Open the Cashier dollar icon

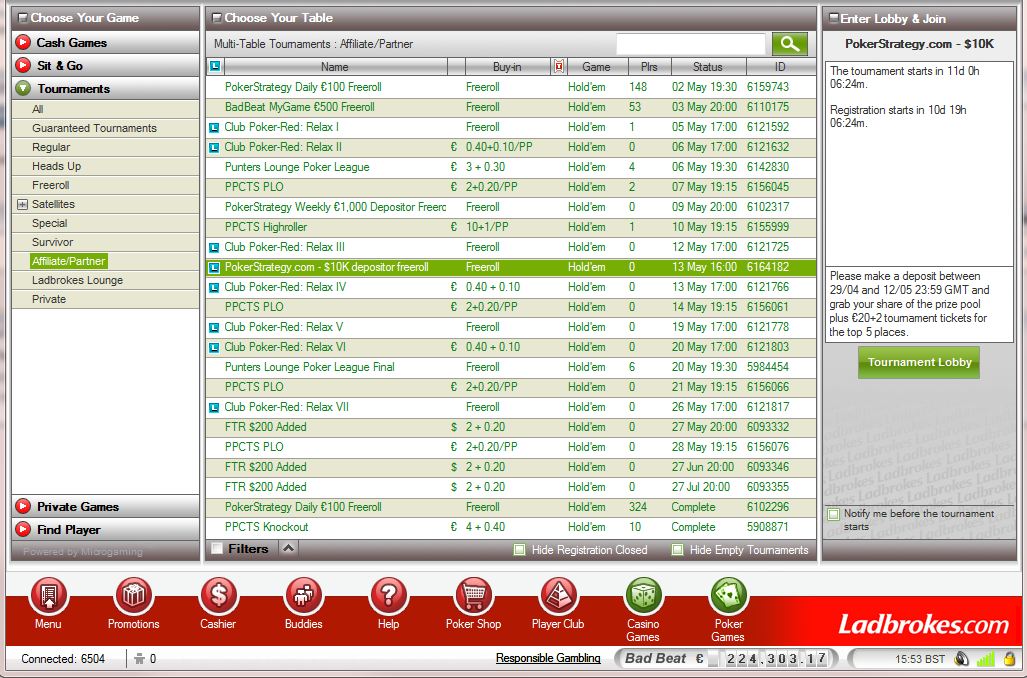218,595
